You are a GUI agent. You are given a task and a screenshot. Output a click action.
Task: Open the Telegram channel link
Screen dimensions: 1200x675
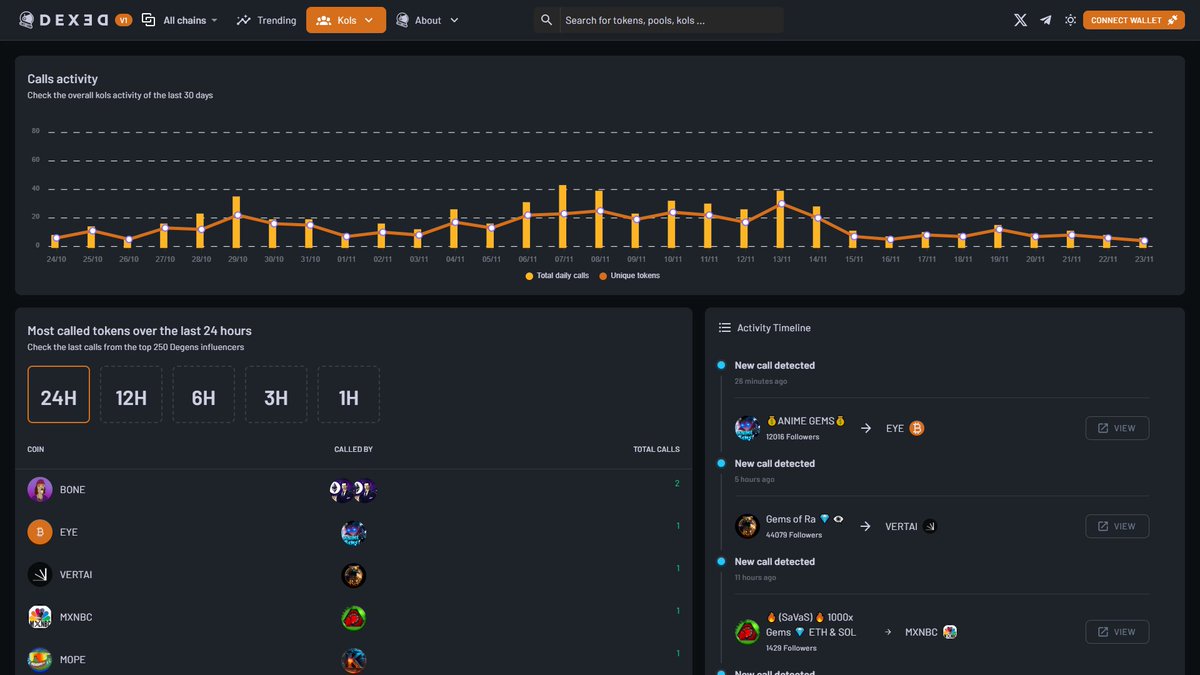pos(1046,20)
